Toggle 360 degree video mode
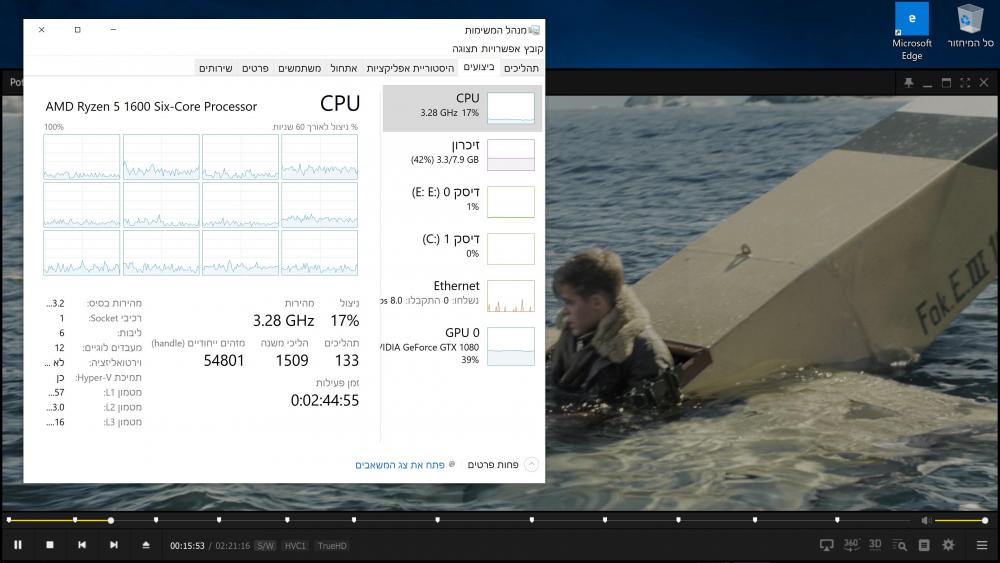 click(851, 545)
